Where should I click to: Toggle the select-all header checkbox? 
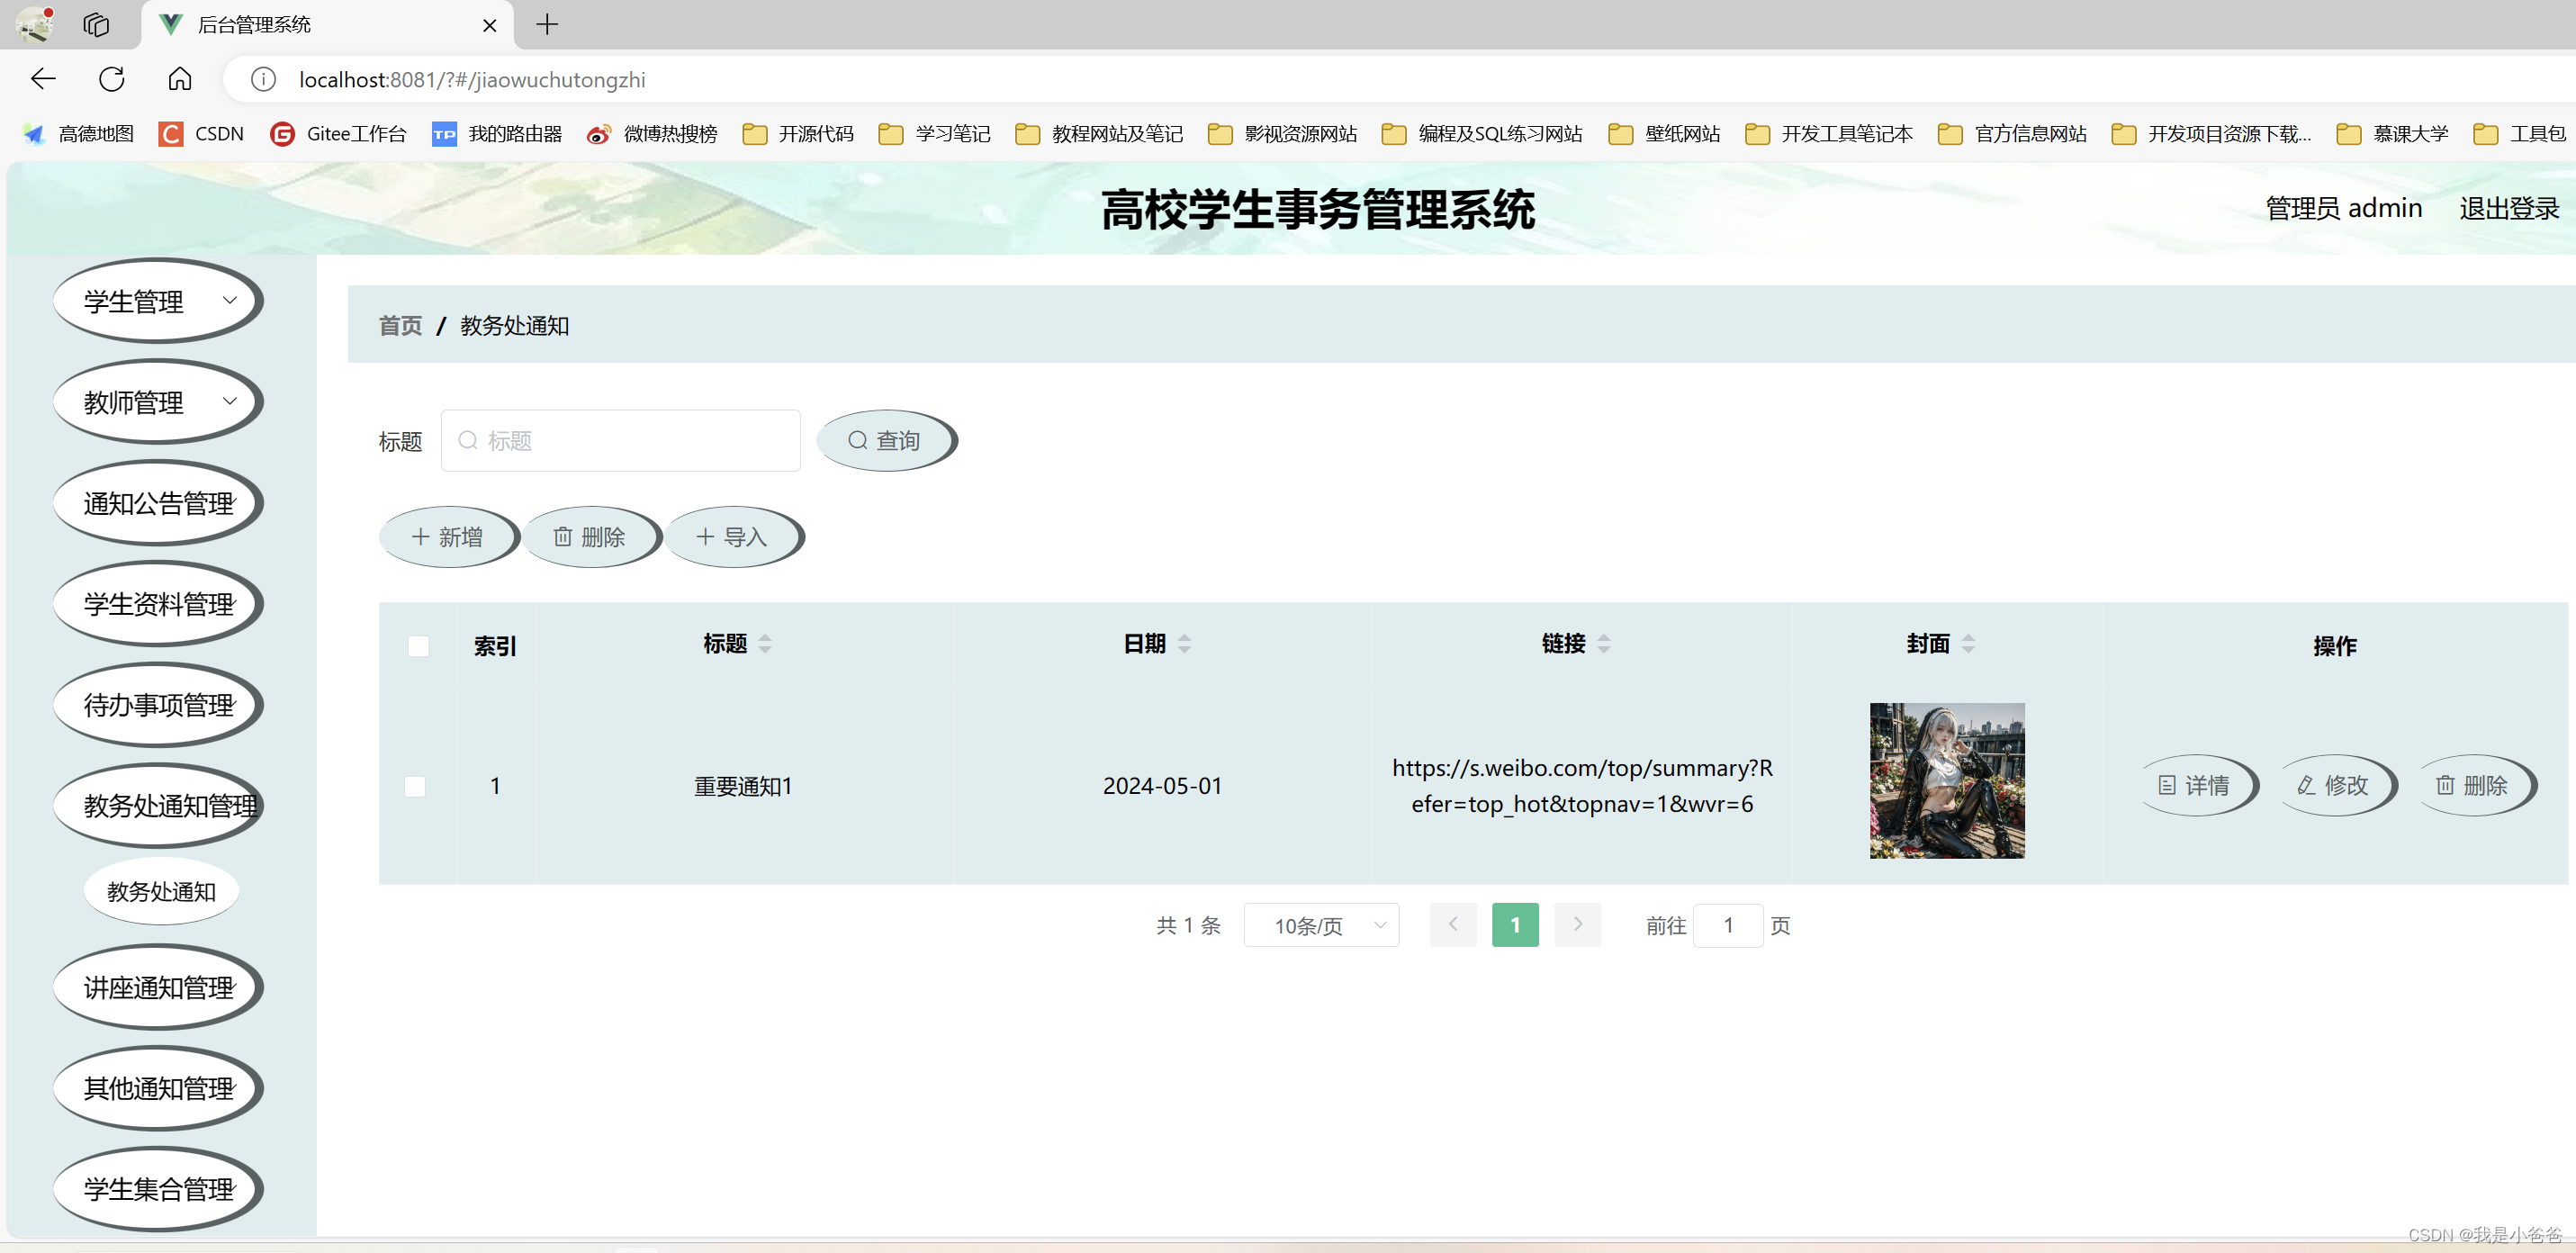(418, 646)
